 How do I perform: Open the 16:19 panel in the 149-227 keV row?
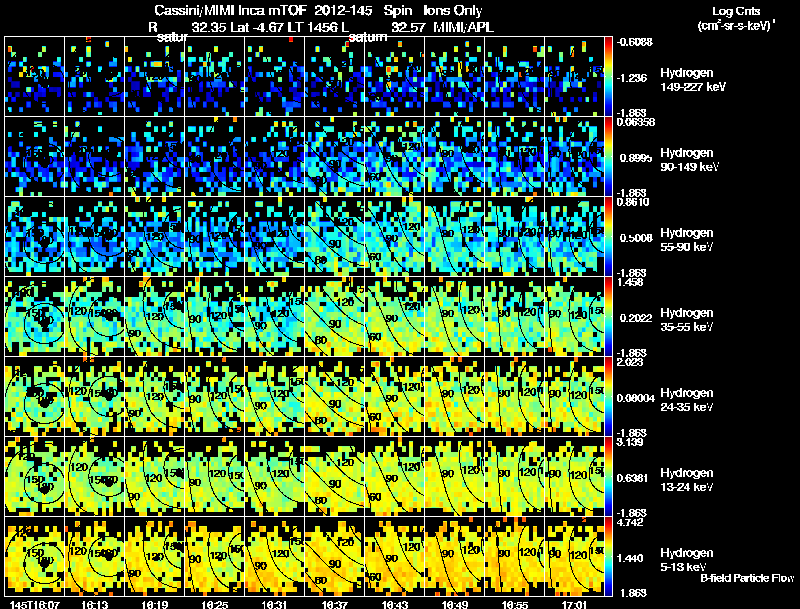[155, 76]
